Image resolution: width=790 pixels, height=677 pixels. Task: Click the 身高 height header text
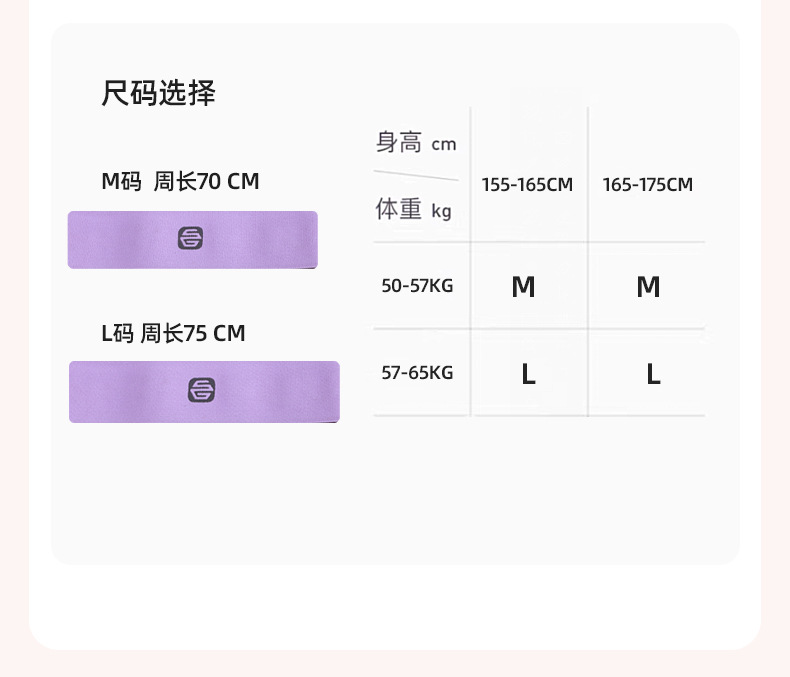(399, 142)
